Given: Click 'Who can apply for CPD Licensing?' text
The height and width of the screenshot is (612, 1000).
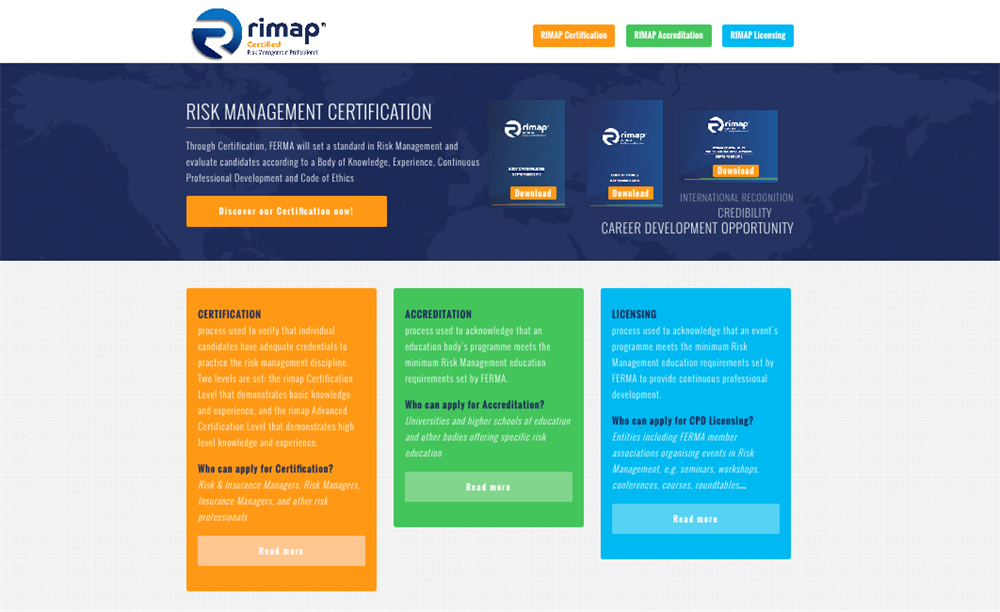Looking at the screenshot, I should tap(682, 421).
